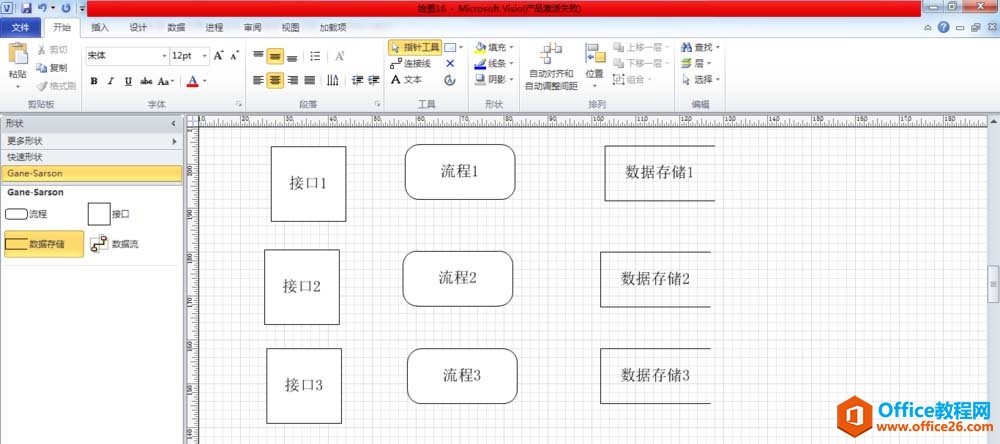
Task: Expand More Shapes (更多形状) menu
Action: [x=91, y=141]
